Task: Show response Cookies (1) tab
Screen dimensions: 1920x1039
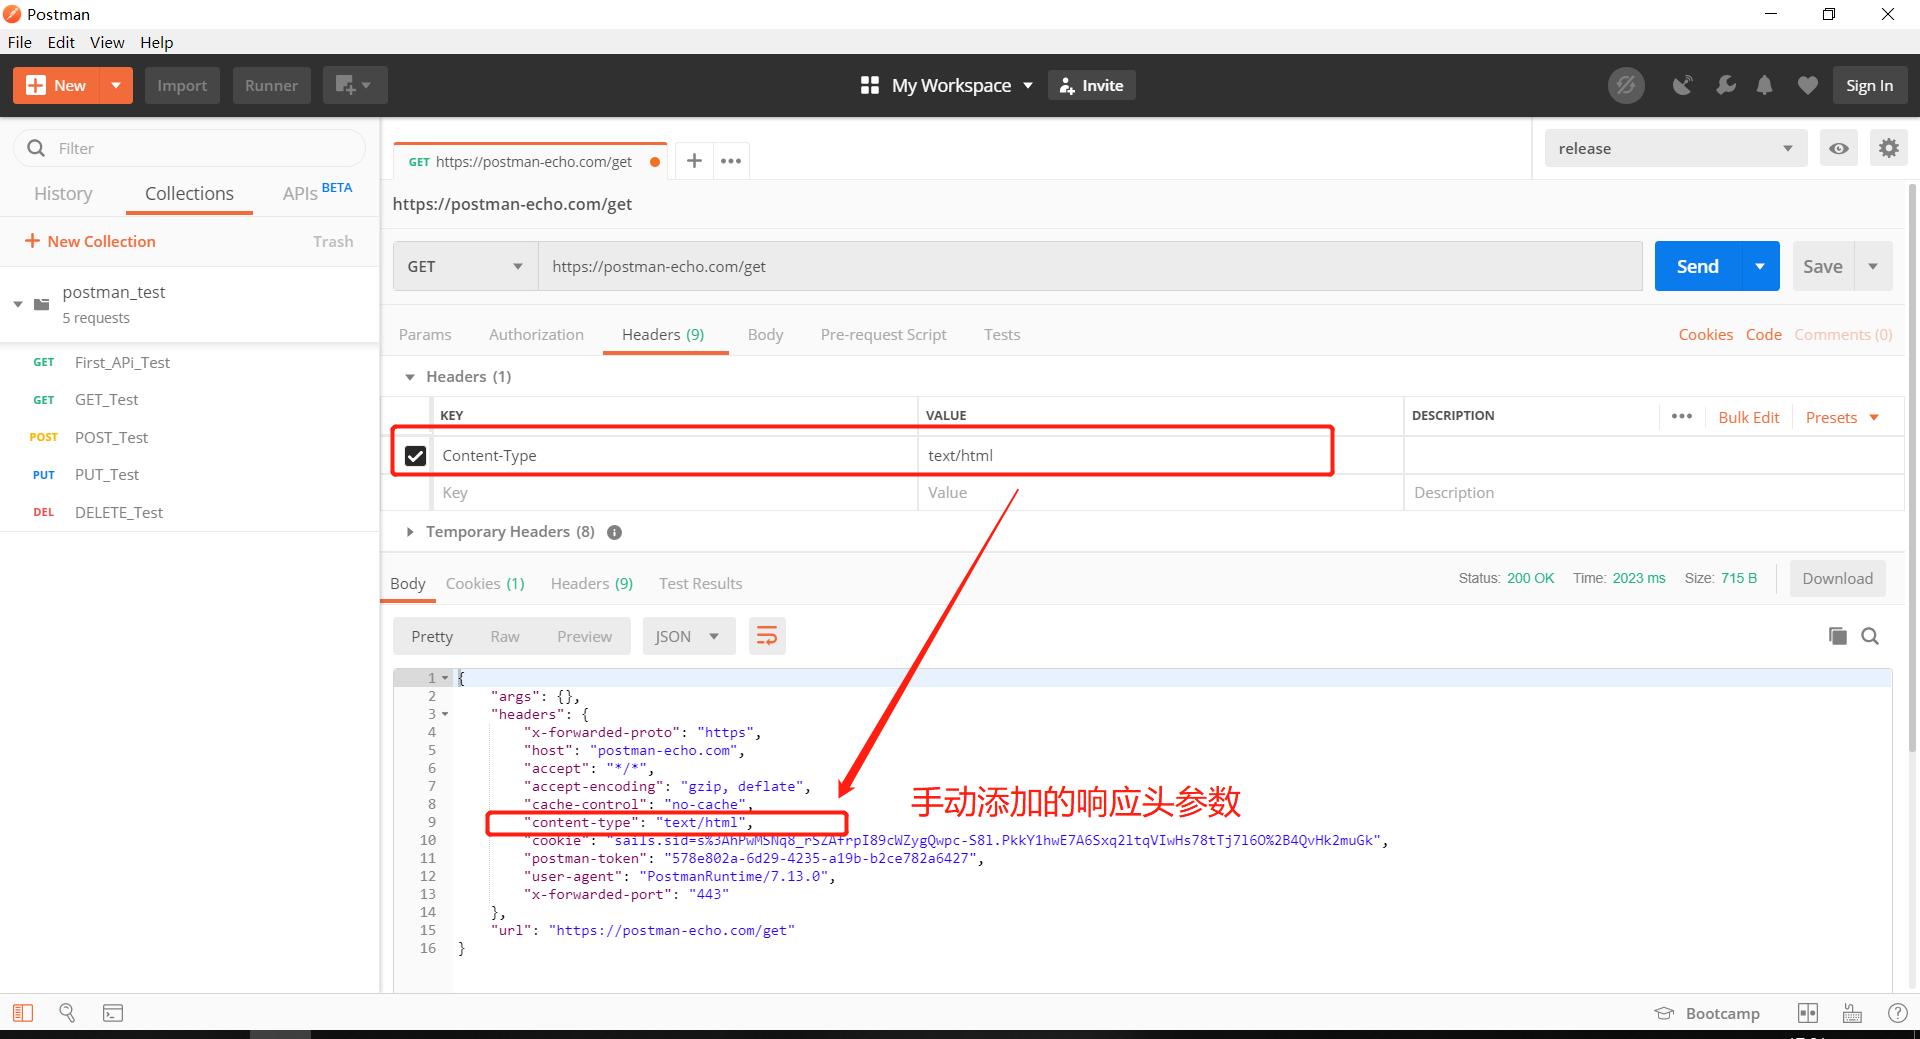Action: (x=485, y=583)
